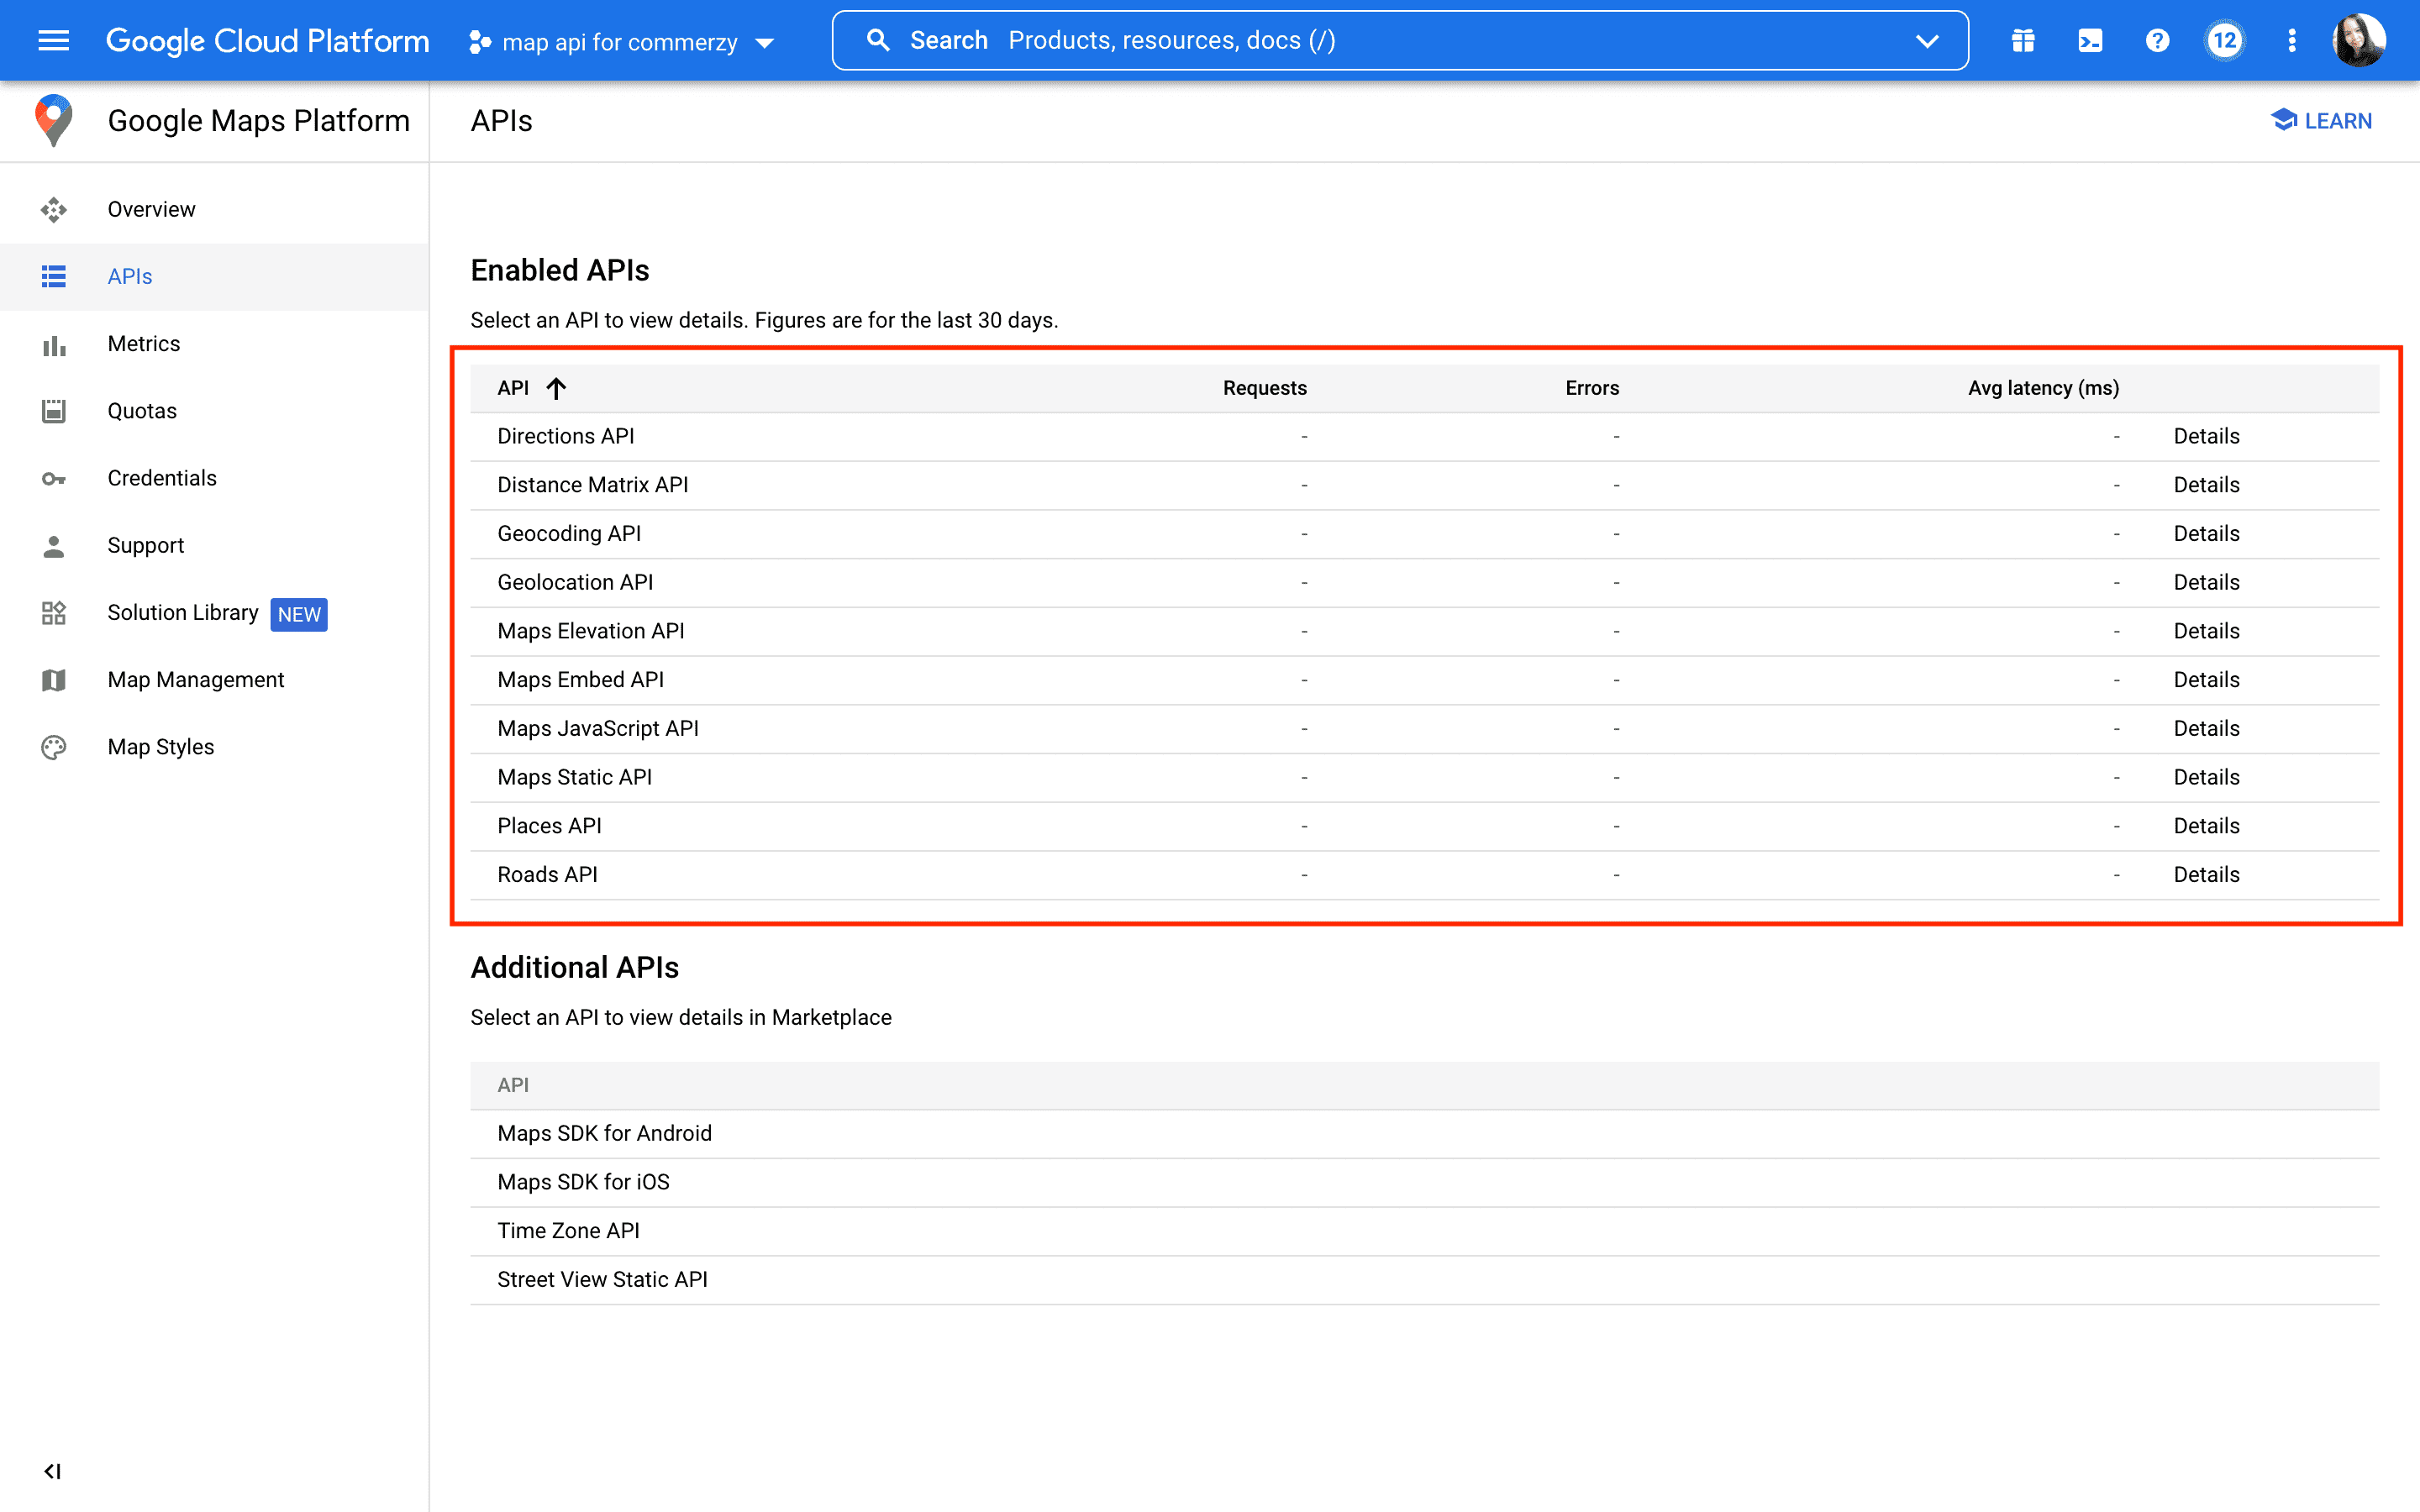The width and height of the screenshot is (2420, 1512).
Task: Click the LEARN graduation cap icon
Action: [x=2283, y=120]
